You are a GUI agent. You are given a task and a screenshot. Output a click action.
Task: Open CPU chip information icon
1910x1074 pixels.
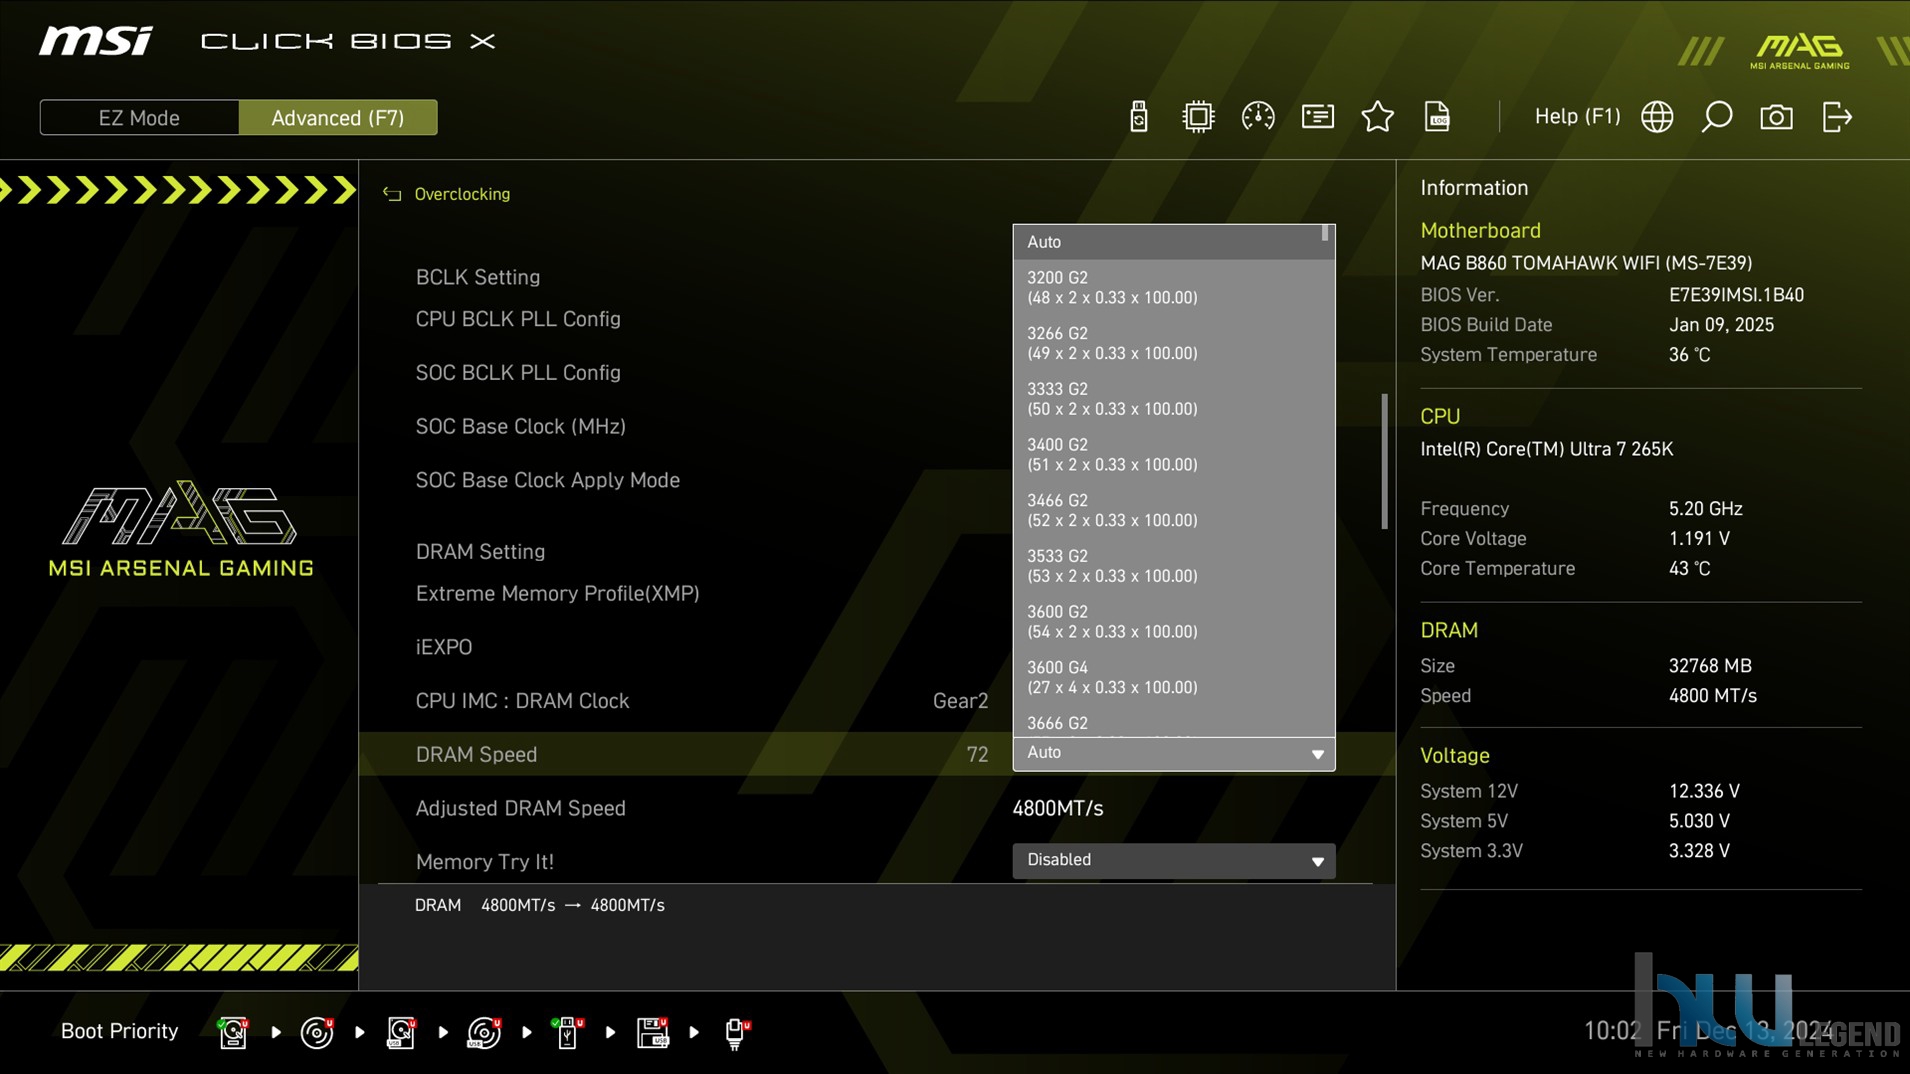1197,117
